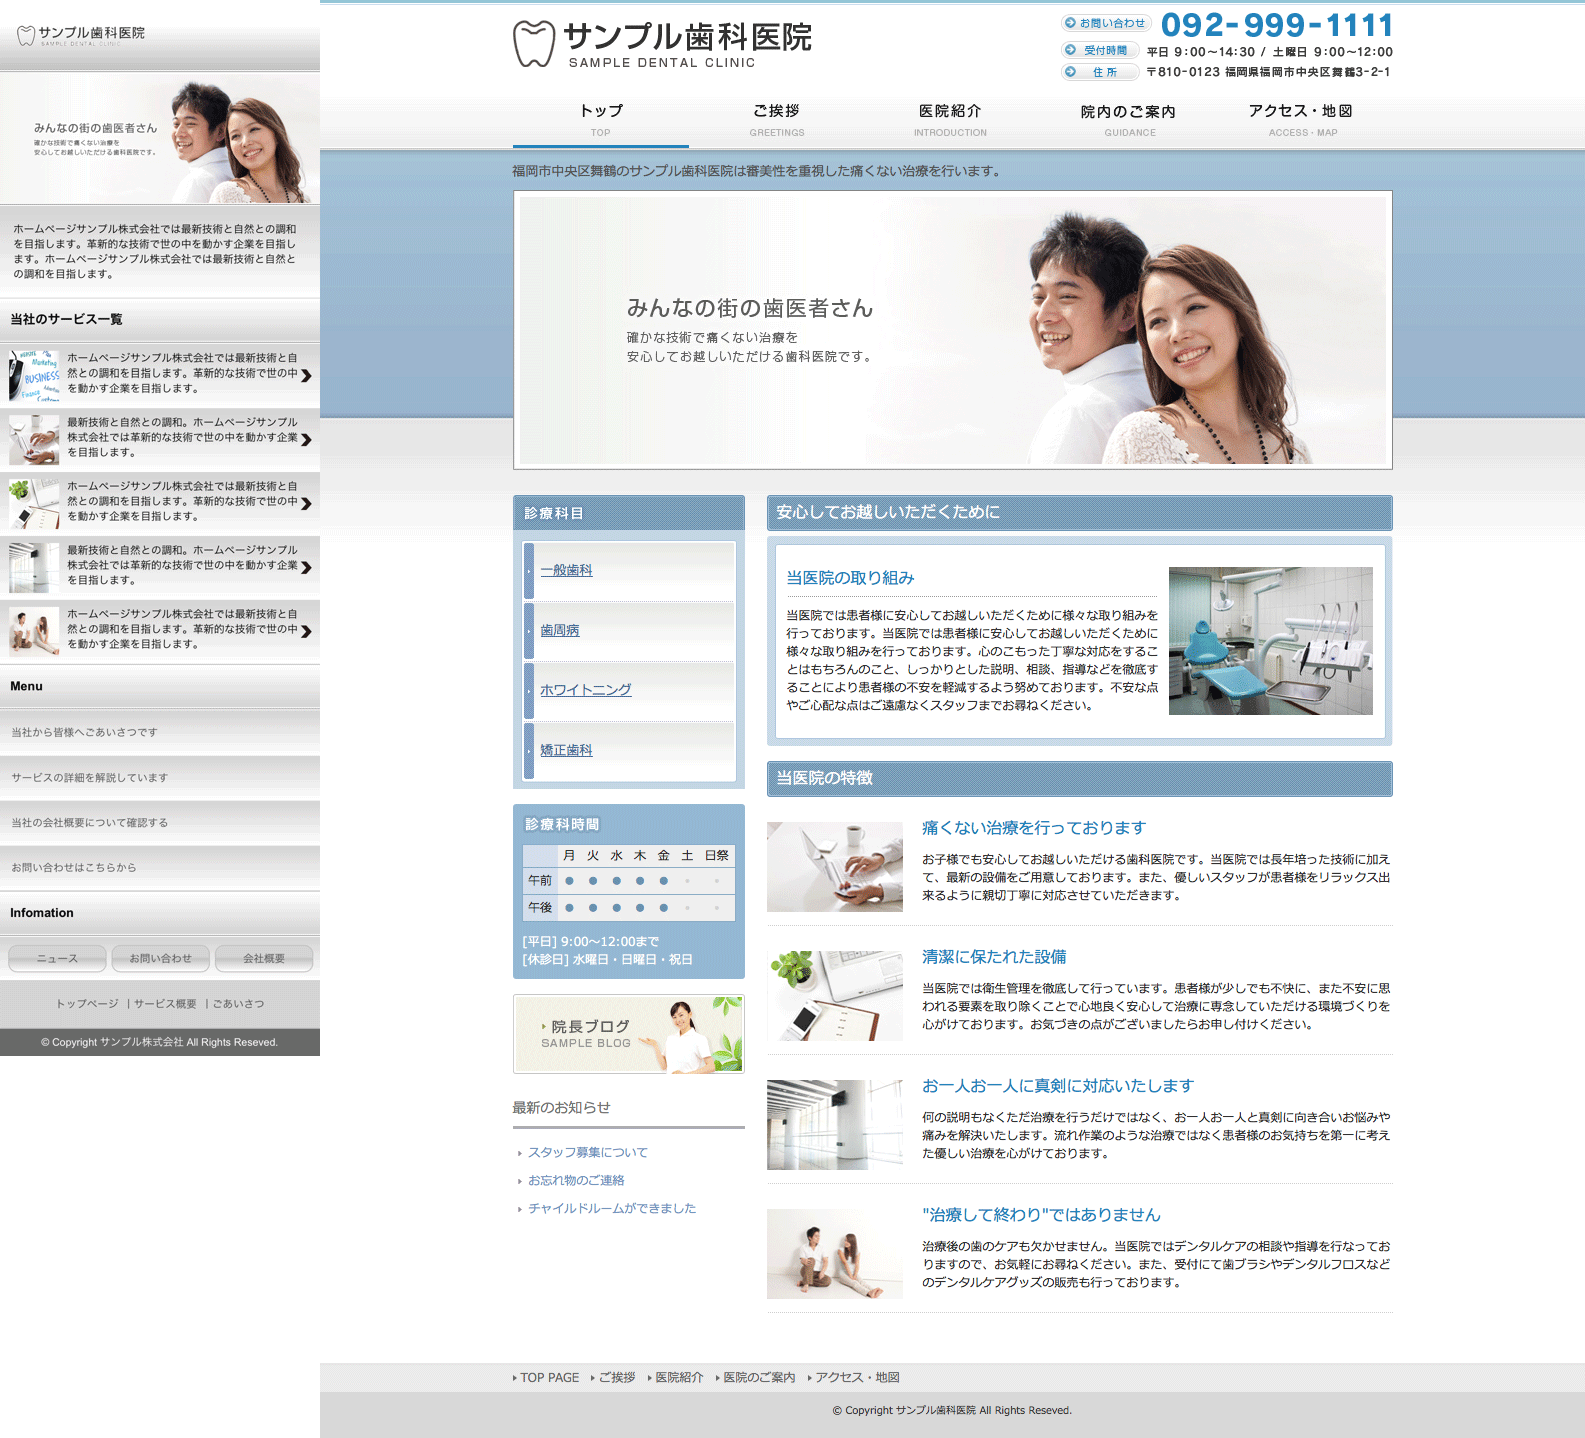1585x1438 pixels.
Task: Click the 住所 badge in header
Action: [x=1099, y=72]
